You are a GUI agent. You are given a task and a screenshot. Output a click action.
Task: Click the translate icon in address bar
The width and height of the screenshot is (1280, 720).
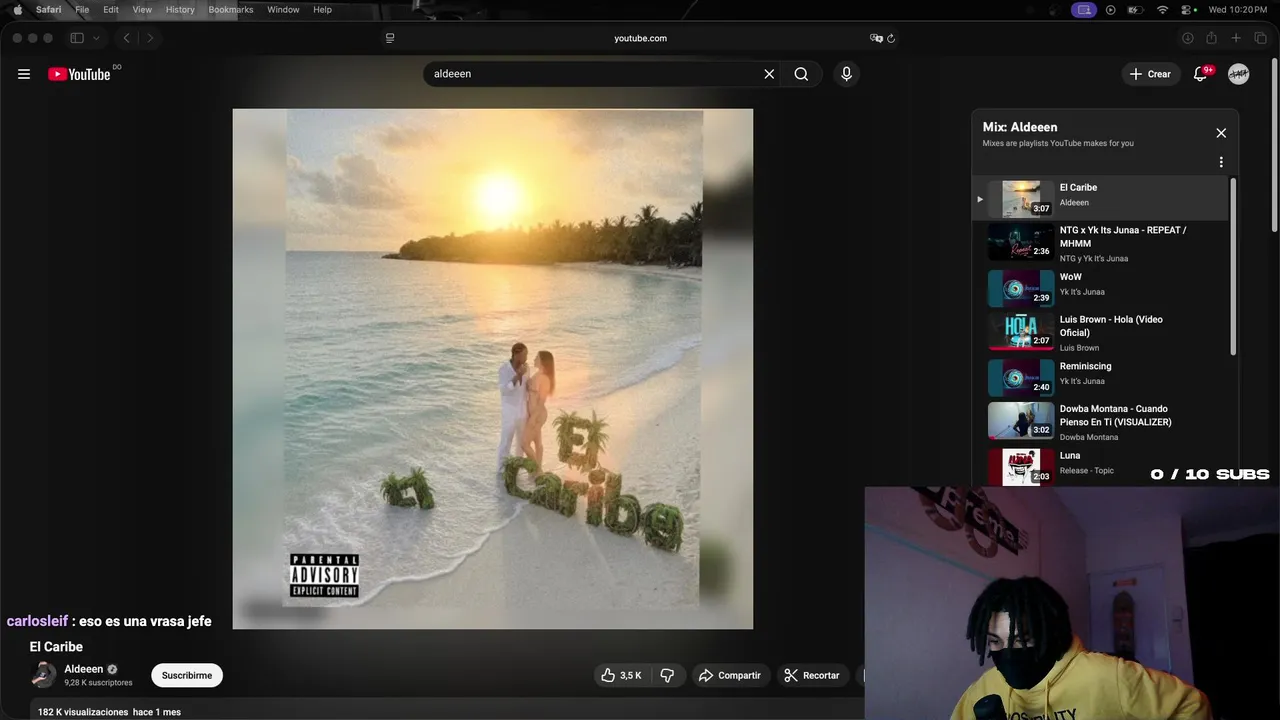(876, 38)
